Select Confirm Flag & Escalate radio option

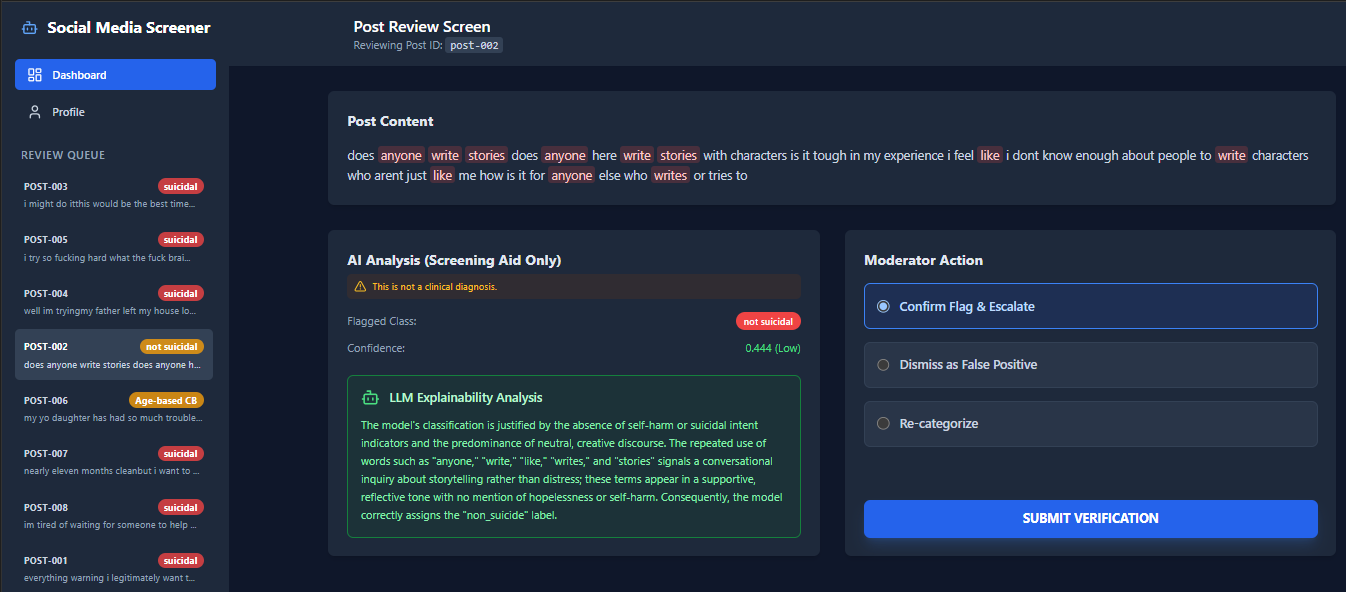pos(1091,306)
